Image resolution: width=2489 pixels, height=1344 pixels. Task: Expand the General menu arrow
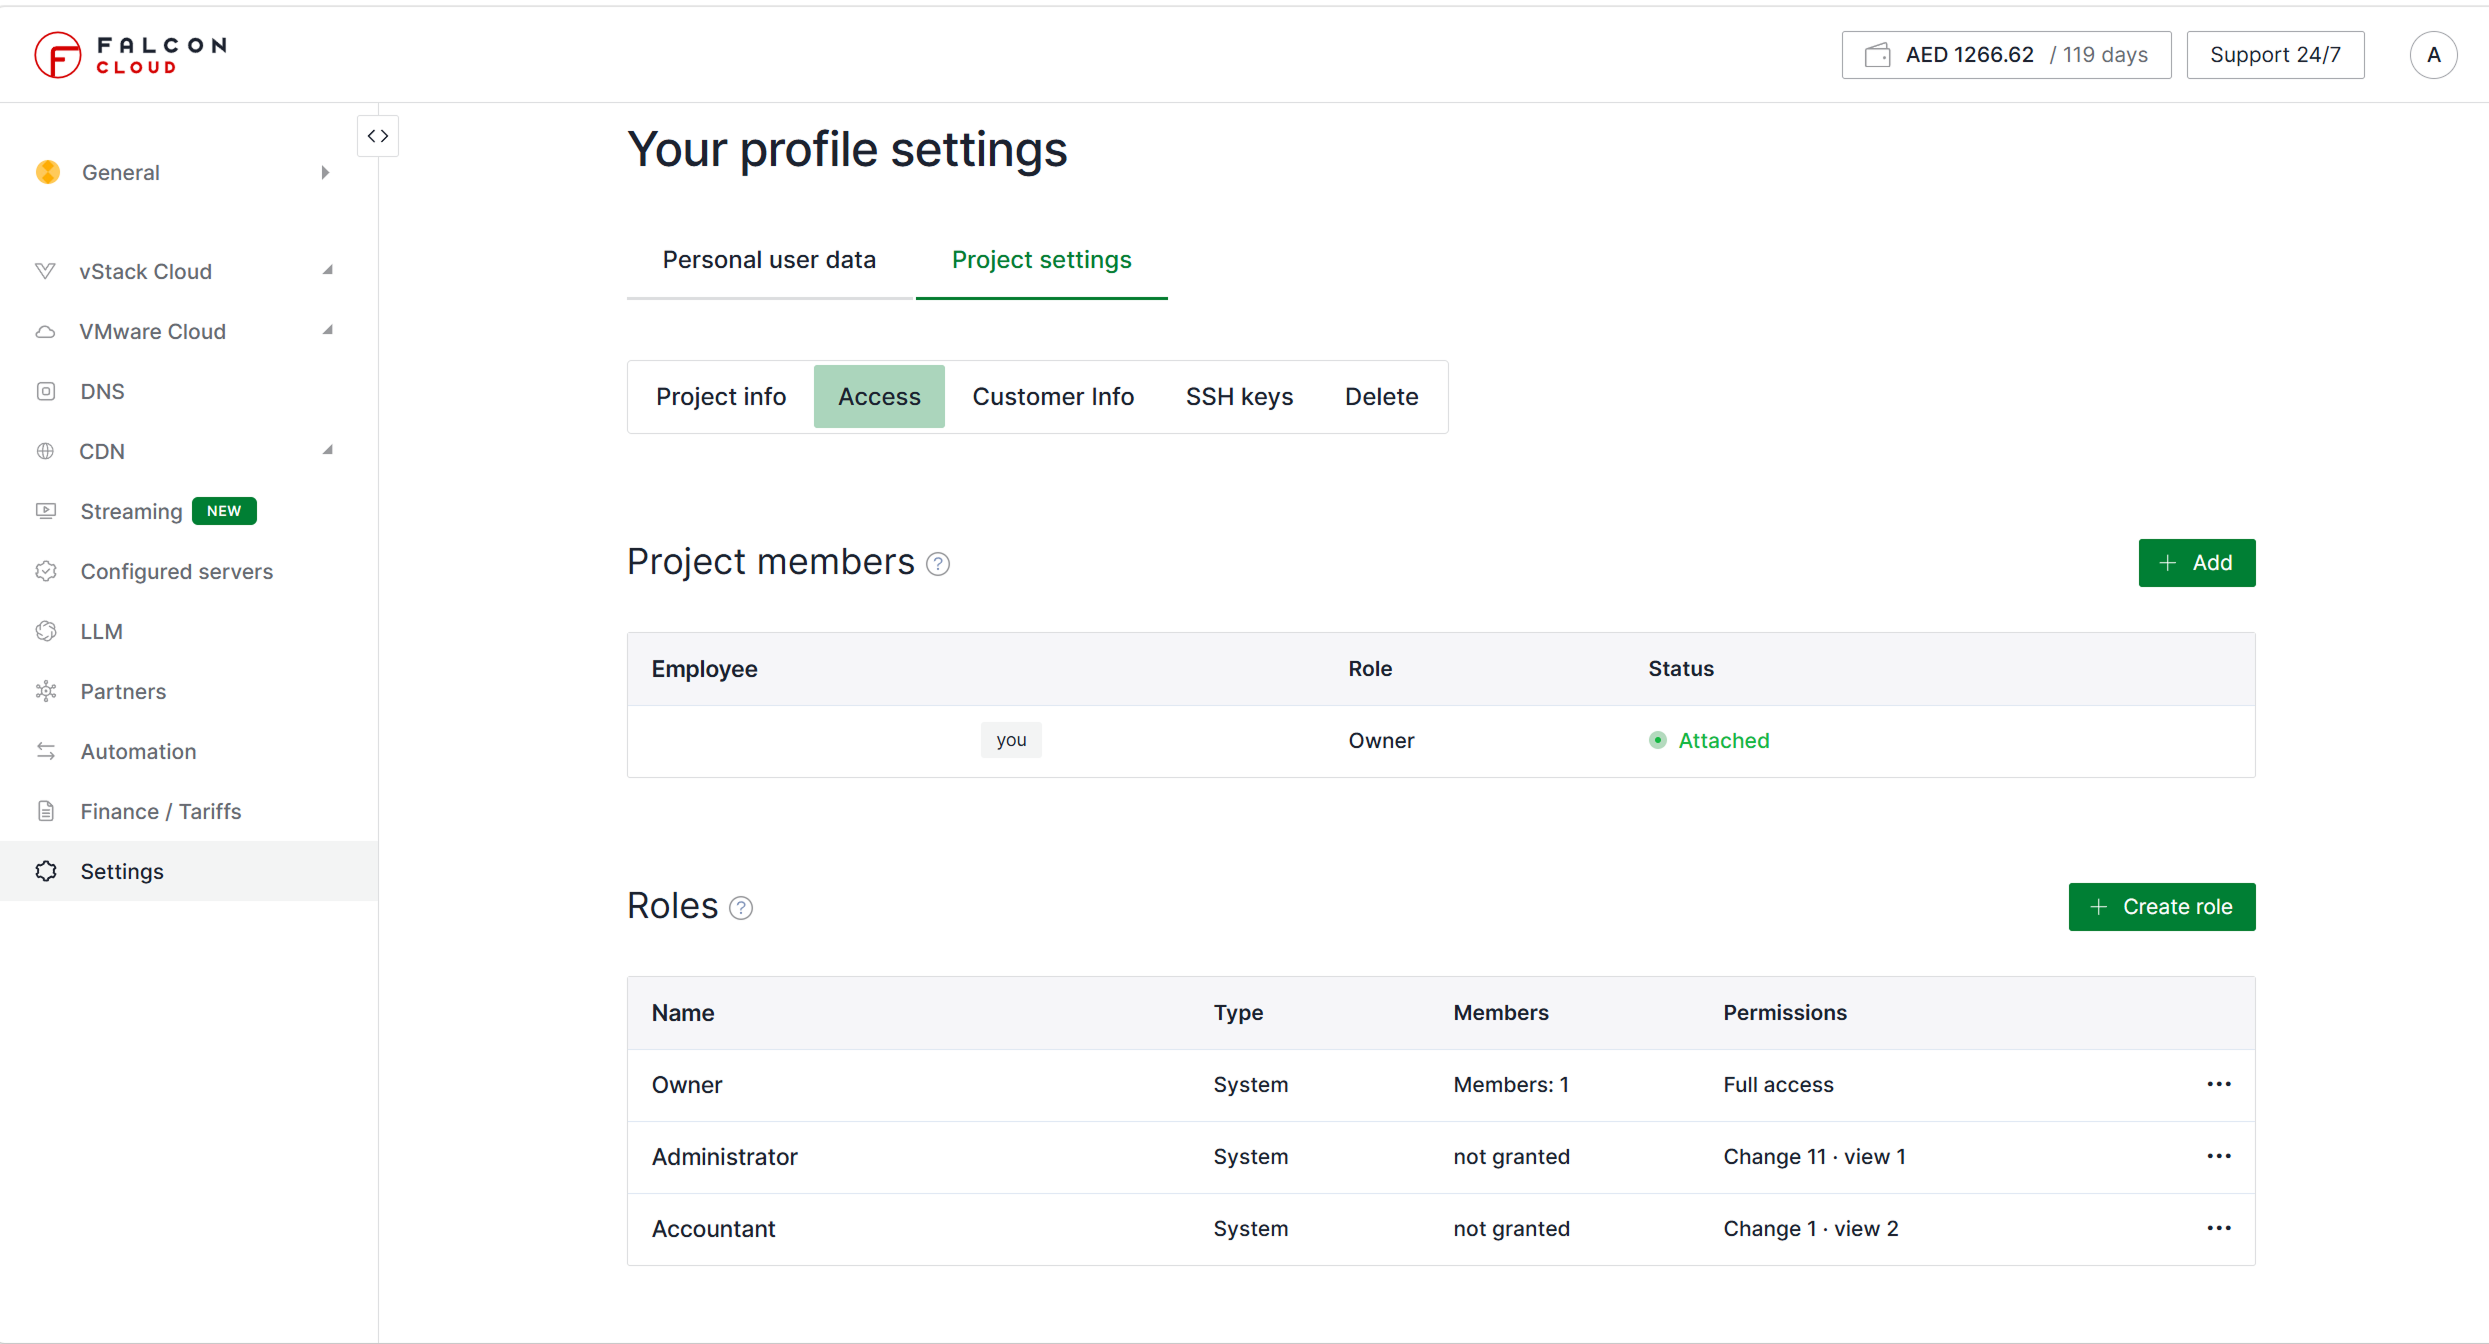(x=325, y=173)
